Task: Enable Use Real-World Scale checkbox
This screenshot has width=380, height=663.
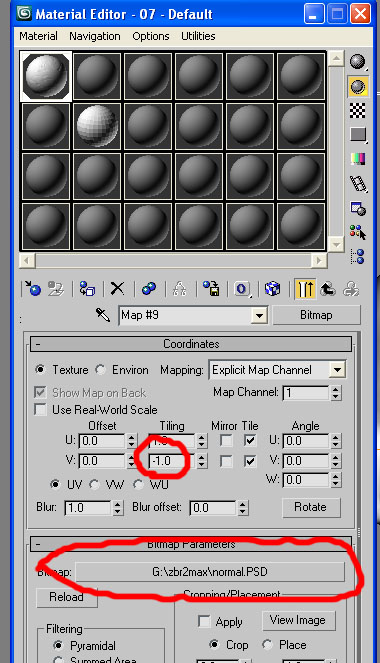Action: [x=40, y=410]
